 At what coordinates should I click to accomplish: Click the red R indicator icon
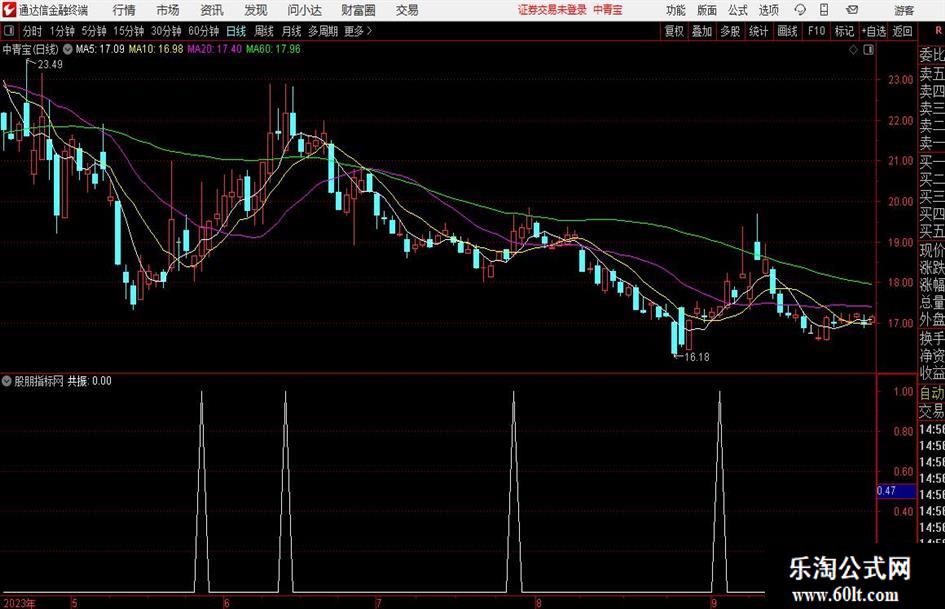point(938,31)
